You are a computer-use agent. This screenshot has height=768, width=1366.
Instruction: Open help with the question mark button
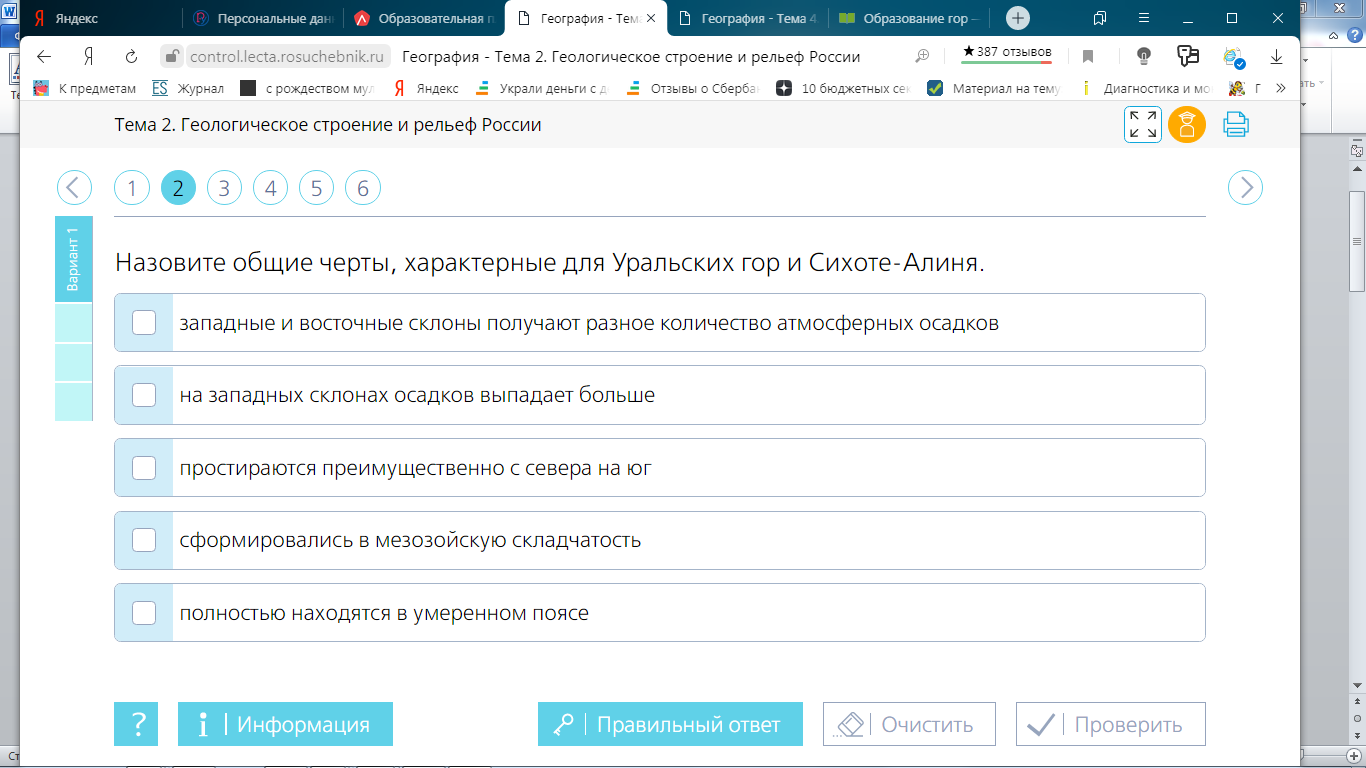point(136,724)
